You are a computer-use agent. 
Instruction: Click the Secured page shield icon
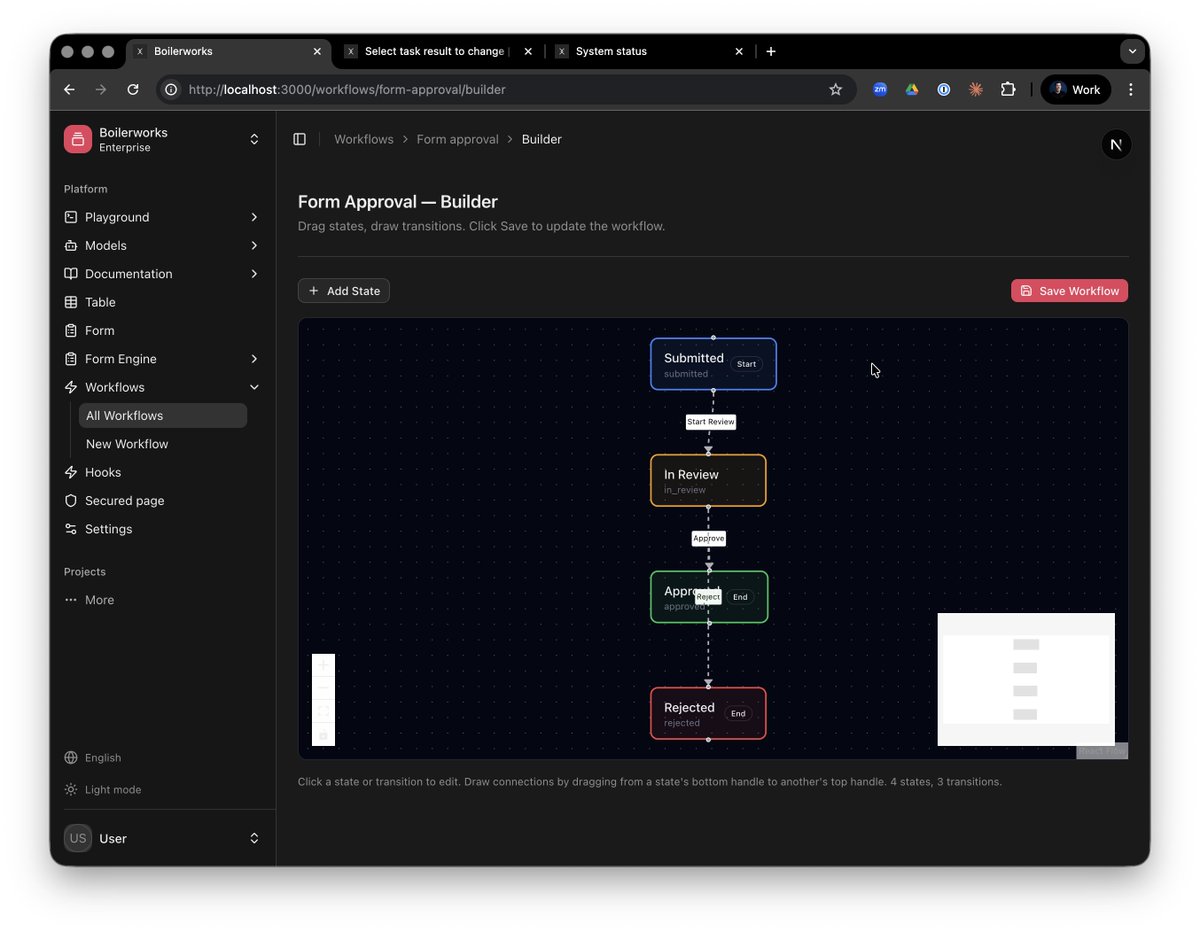[71, 501]
